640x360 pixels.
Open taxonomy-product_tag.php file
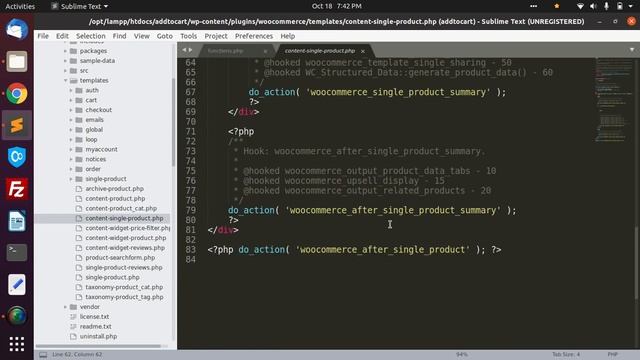coord(124,297)
